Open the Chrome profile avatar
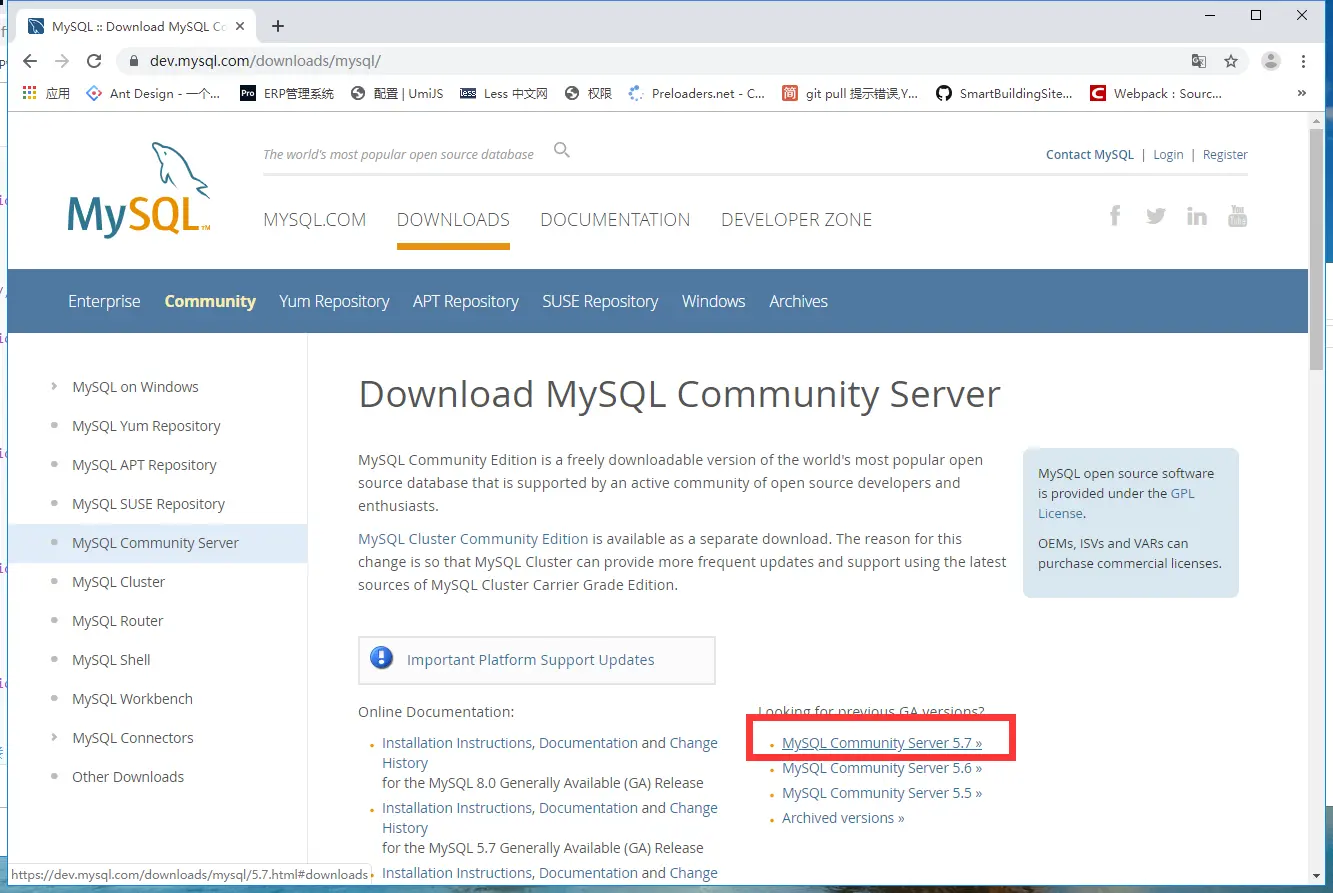The height and width of the screenshot is (893, 1333). click(x=1271, y=61)
